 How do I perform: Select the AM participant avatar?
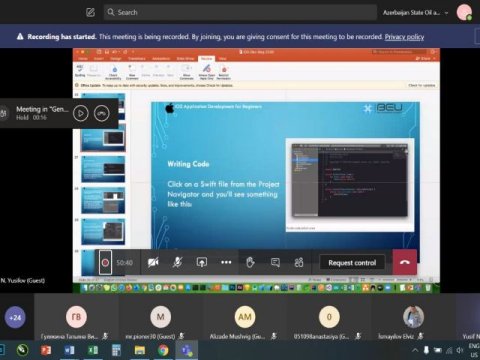(245, 317)
